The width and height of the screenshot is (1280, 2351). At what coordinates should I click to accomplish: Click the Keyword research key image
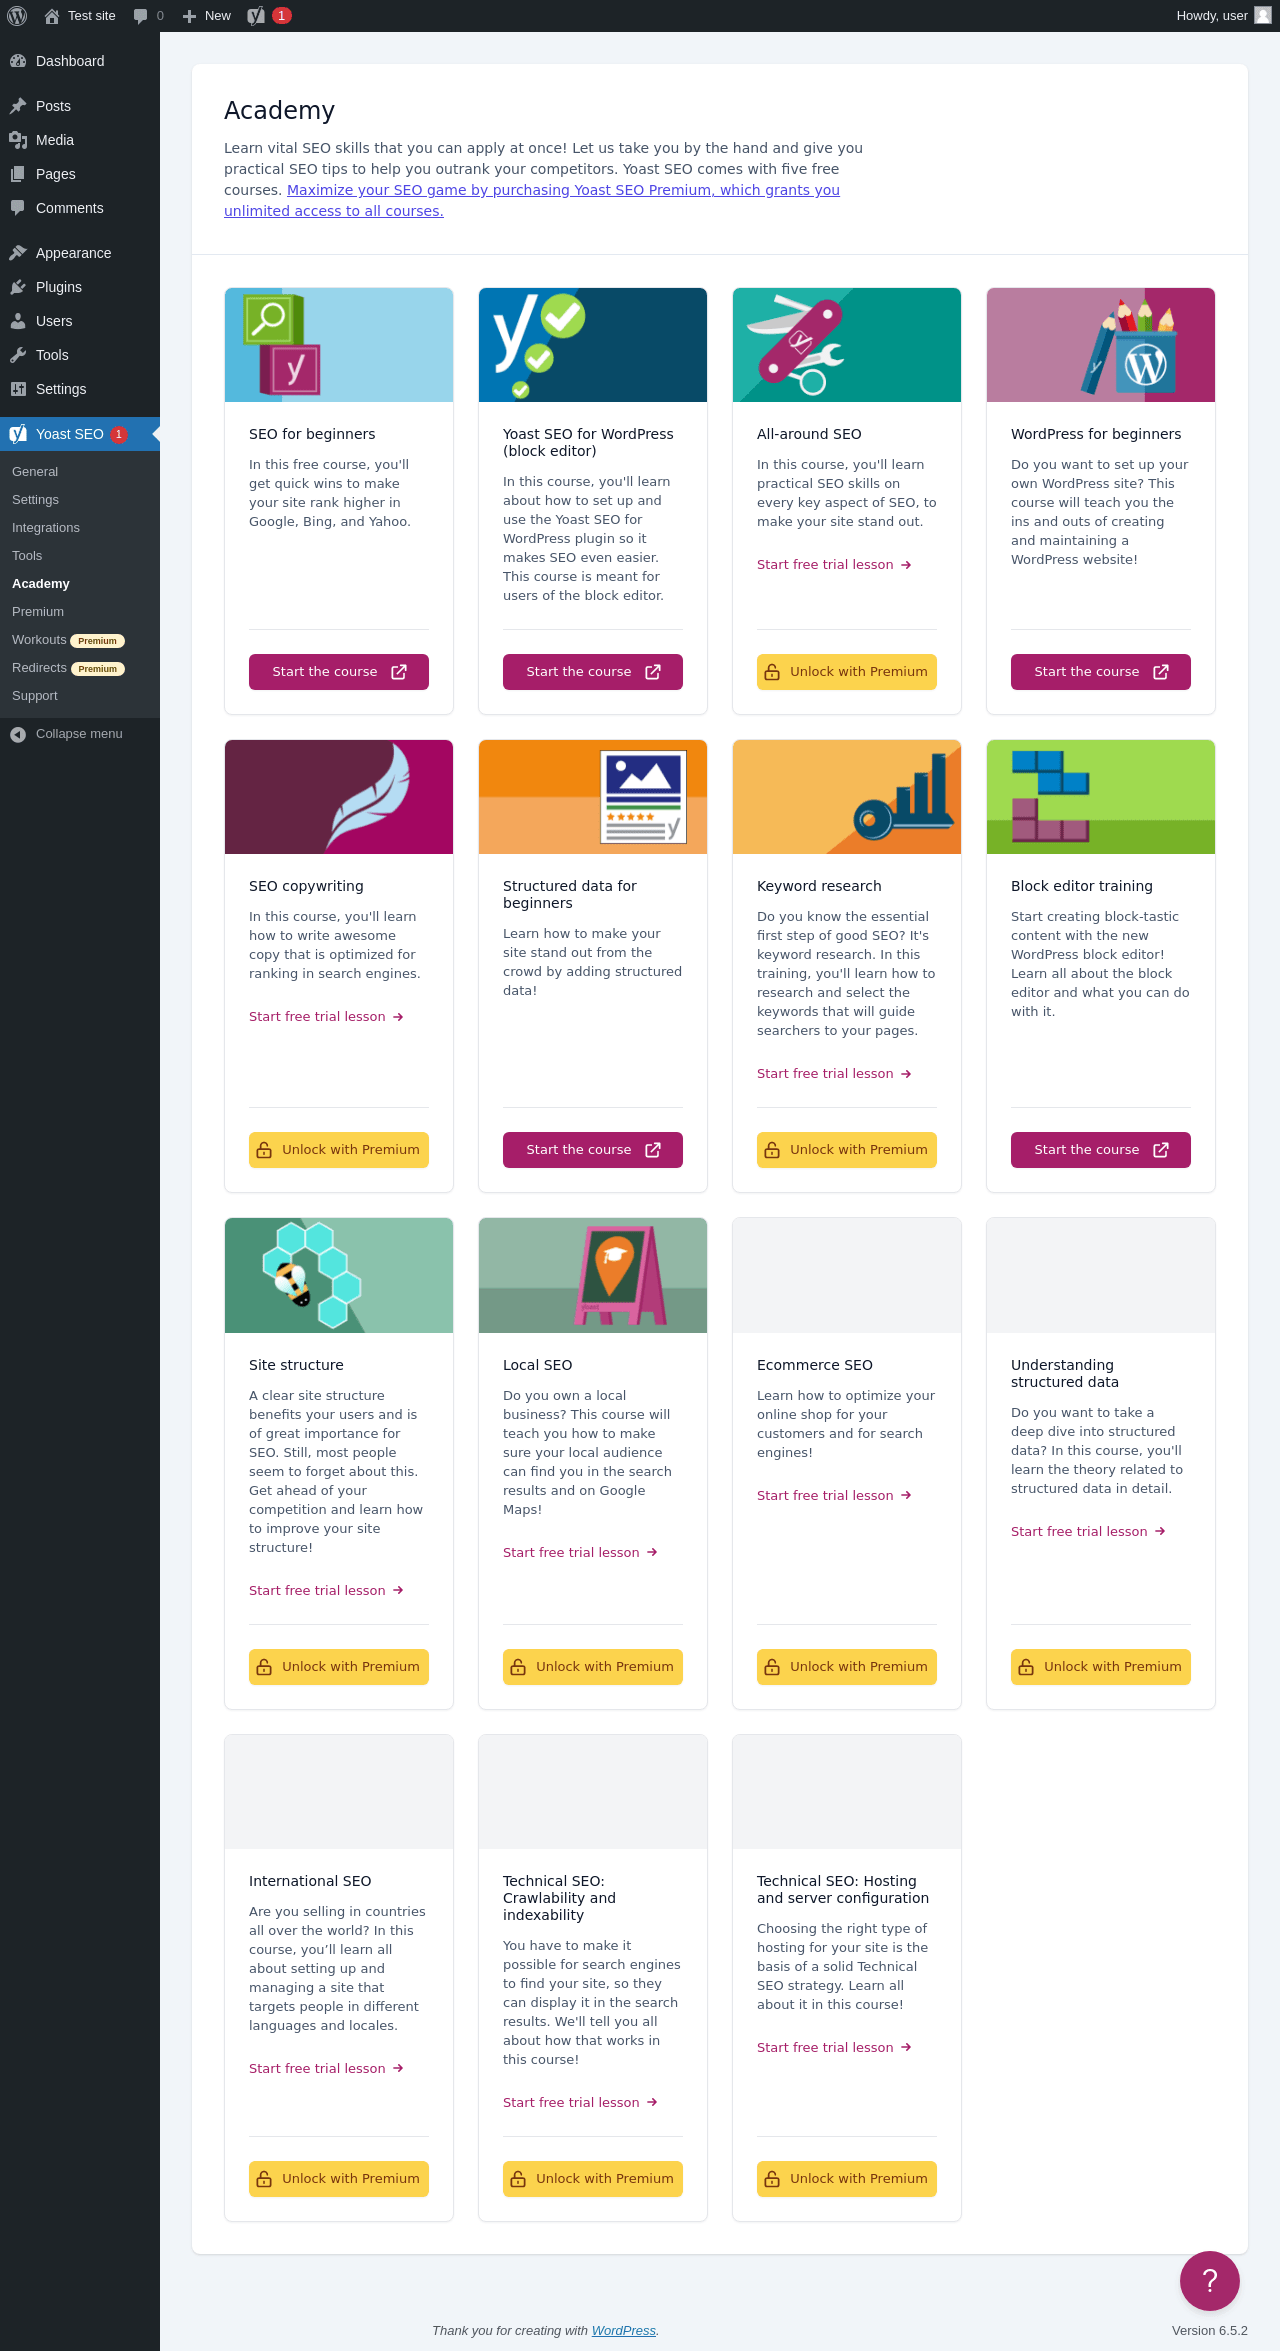point(847,797)
